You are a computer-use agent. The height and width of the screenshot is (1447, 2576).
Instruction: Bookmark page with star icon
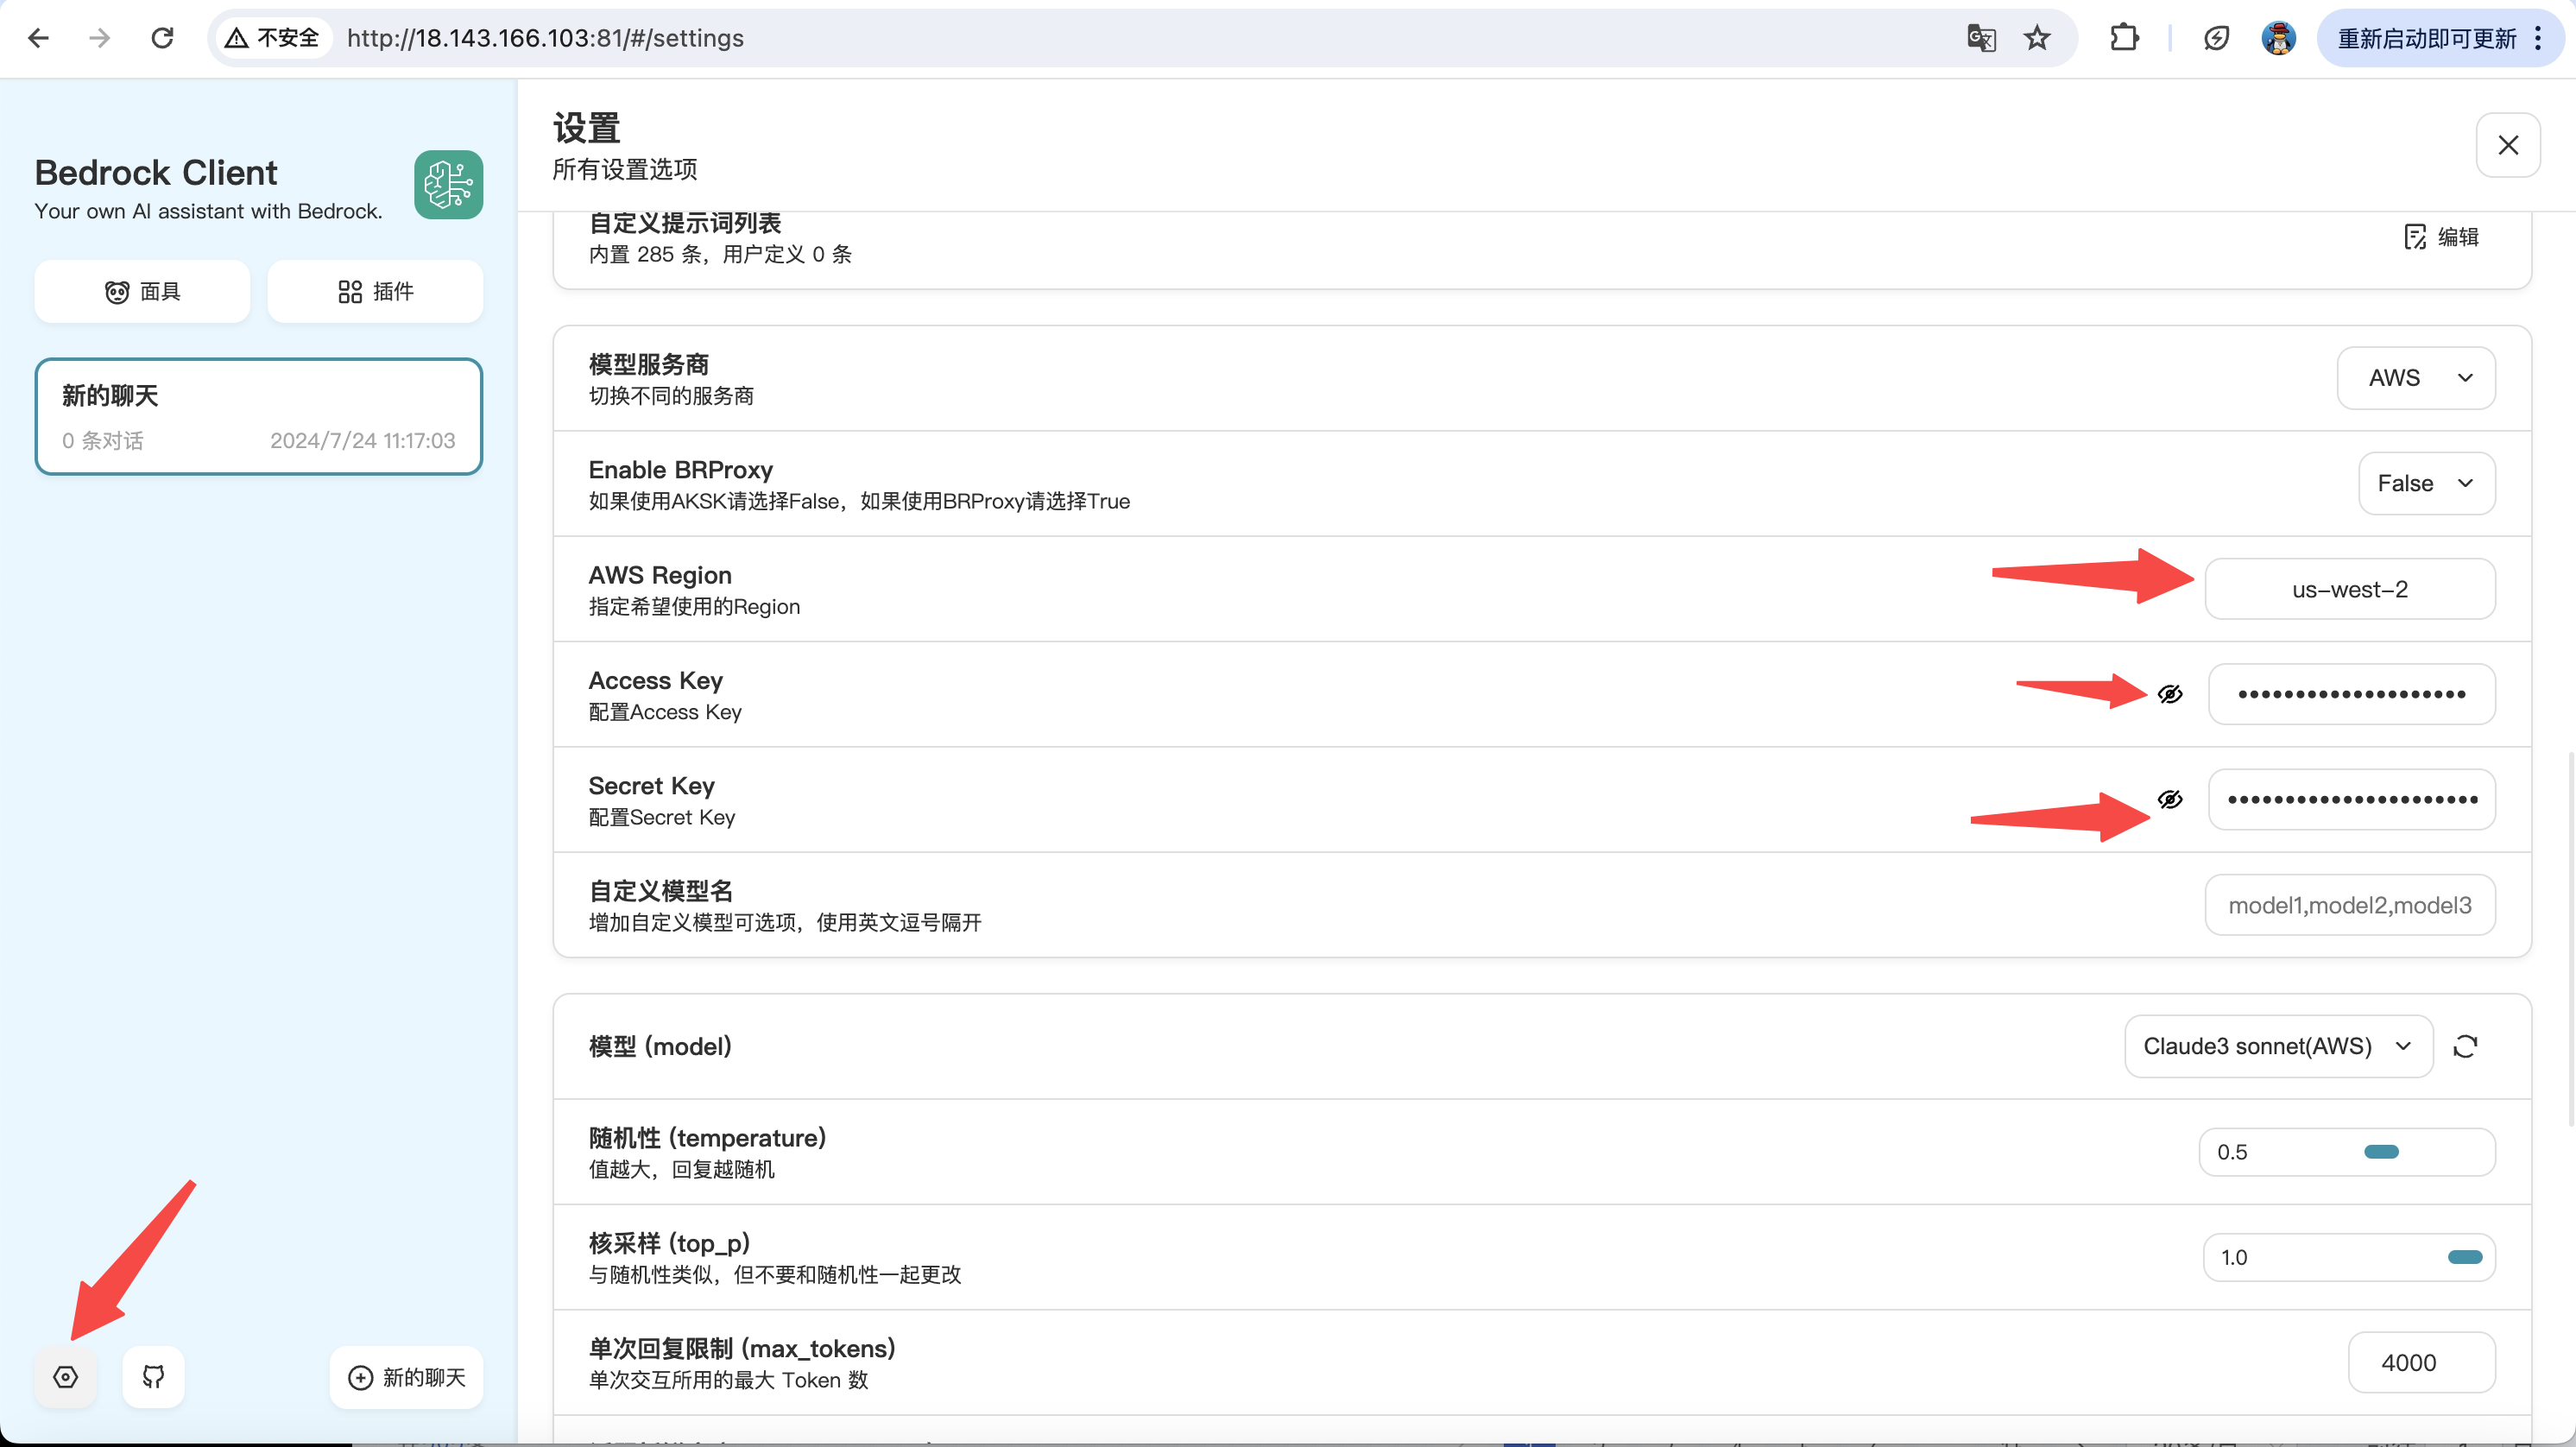2037,38
